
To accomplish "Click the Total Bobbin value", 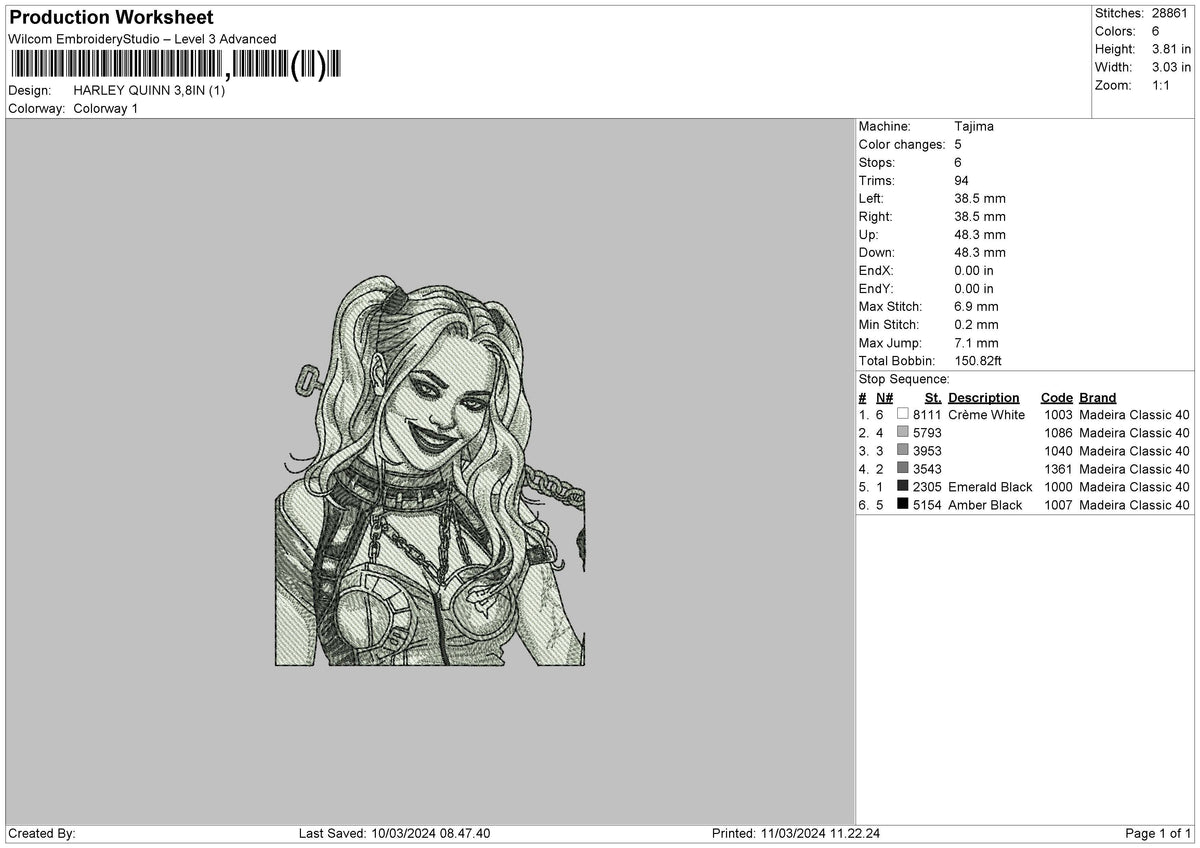I will coord(980,361).
